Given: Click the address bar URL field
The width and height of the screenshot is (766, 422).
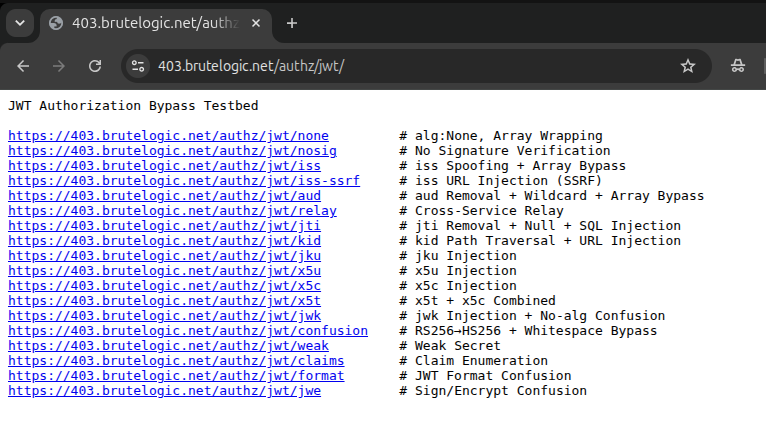Looking at the screenshot, I should point(415,66).
